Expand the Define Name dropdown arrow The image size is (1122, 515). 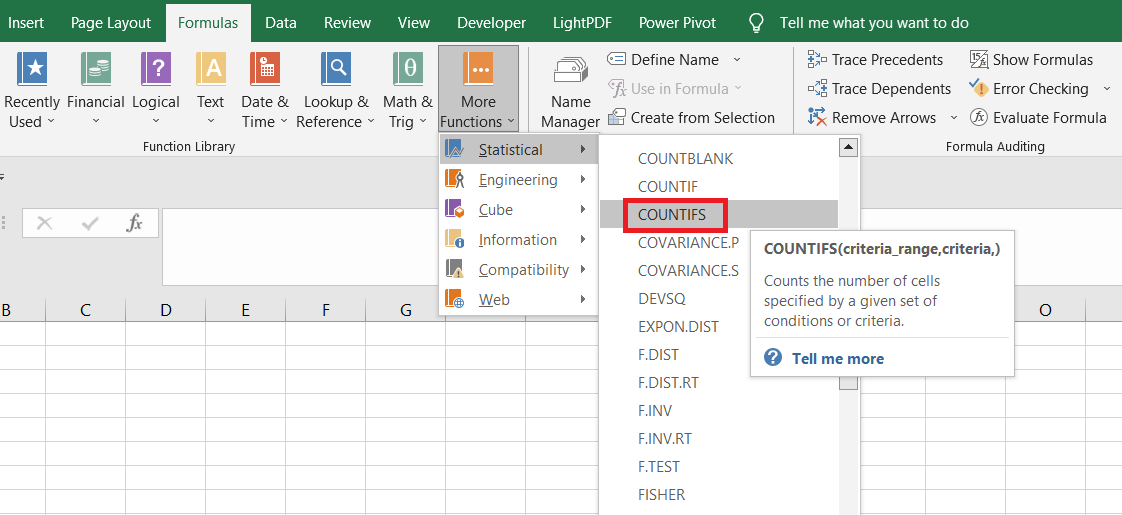pos(737,60)
